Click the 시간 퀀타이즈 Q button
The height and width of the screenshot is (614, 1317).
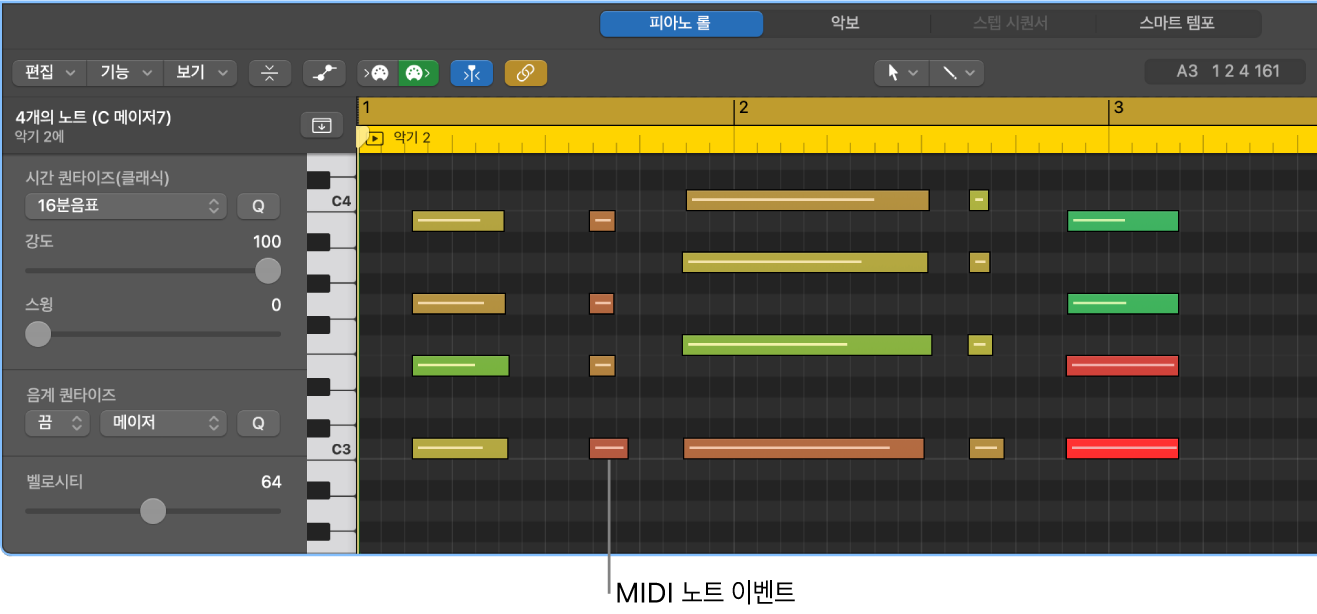(x=258, y=206)
